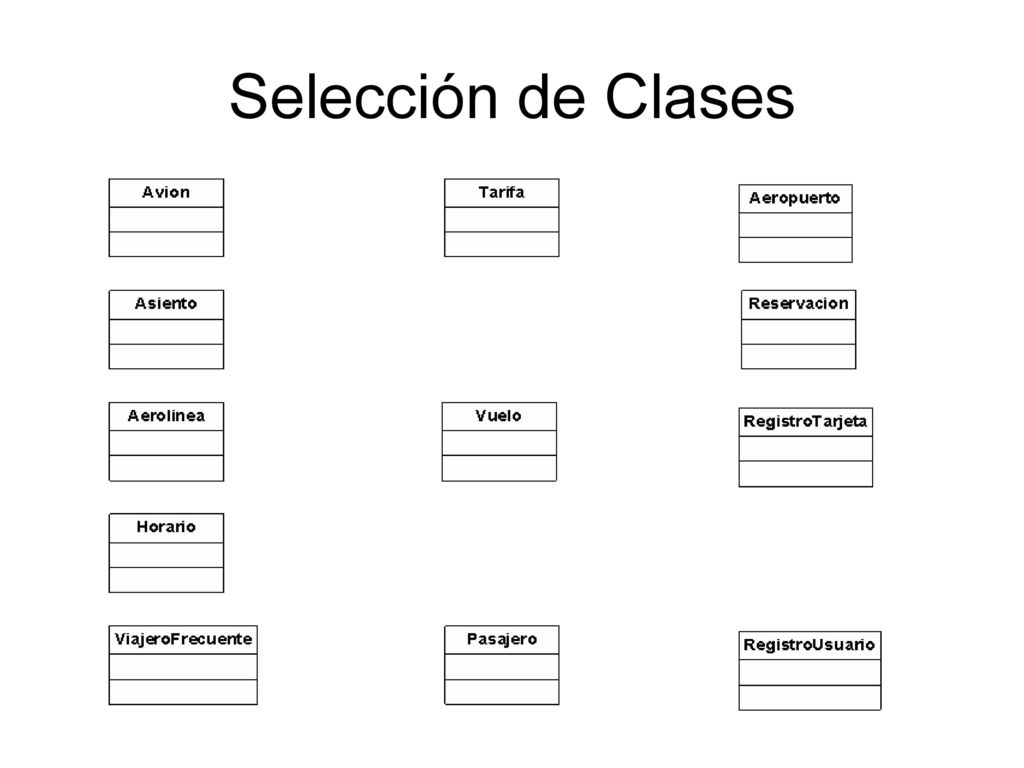The image size is (1024, 768).
Task: Click ViajeroFrecuente's attributes compartment
Action: pos(183,667)
